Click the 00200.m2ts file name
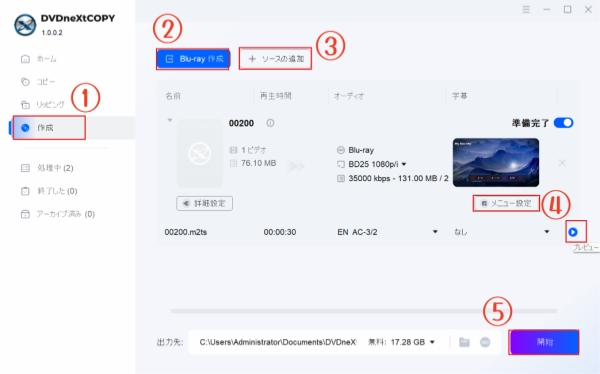This screenshot has height=374, width=600. (186, 232)
